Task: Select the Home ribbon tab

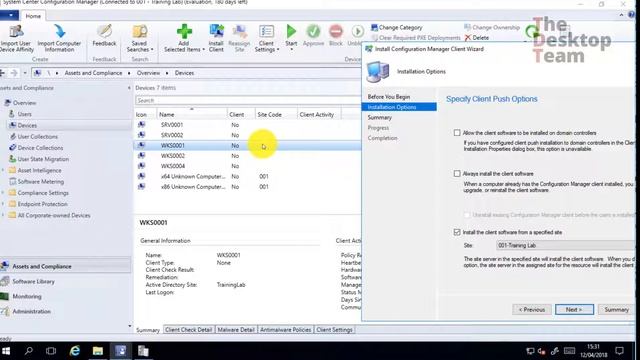Action: click(33, 16)
